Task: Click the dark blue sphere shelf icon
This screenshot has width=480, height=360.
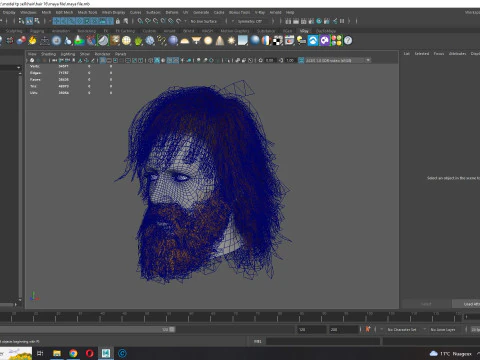Action: (173, 41)
